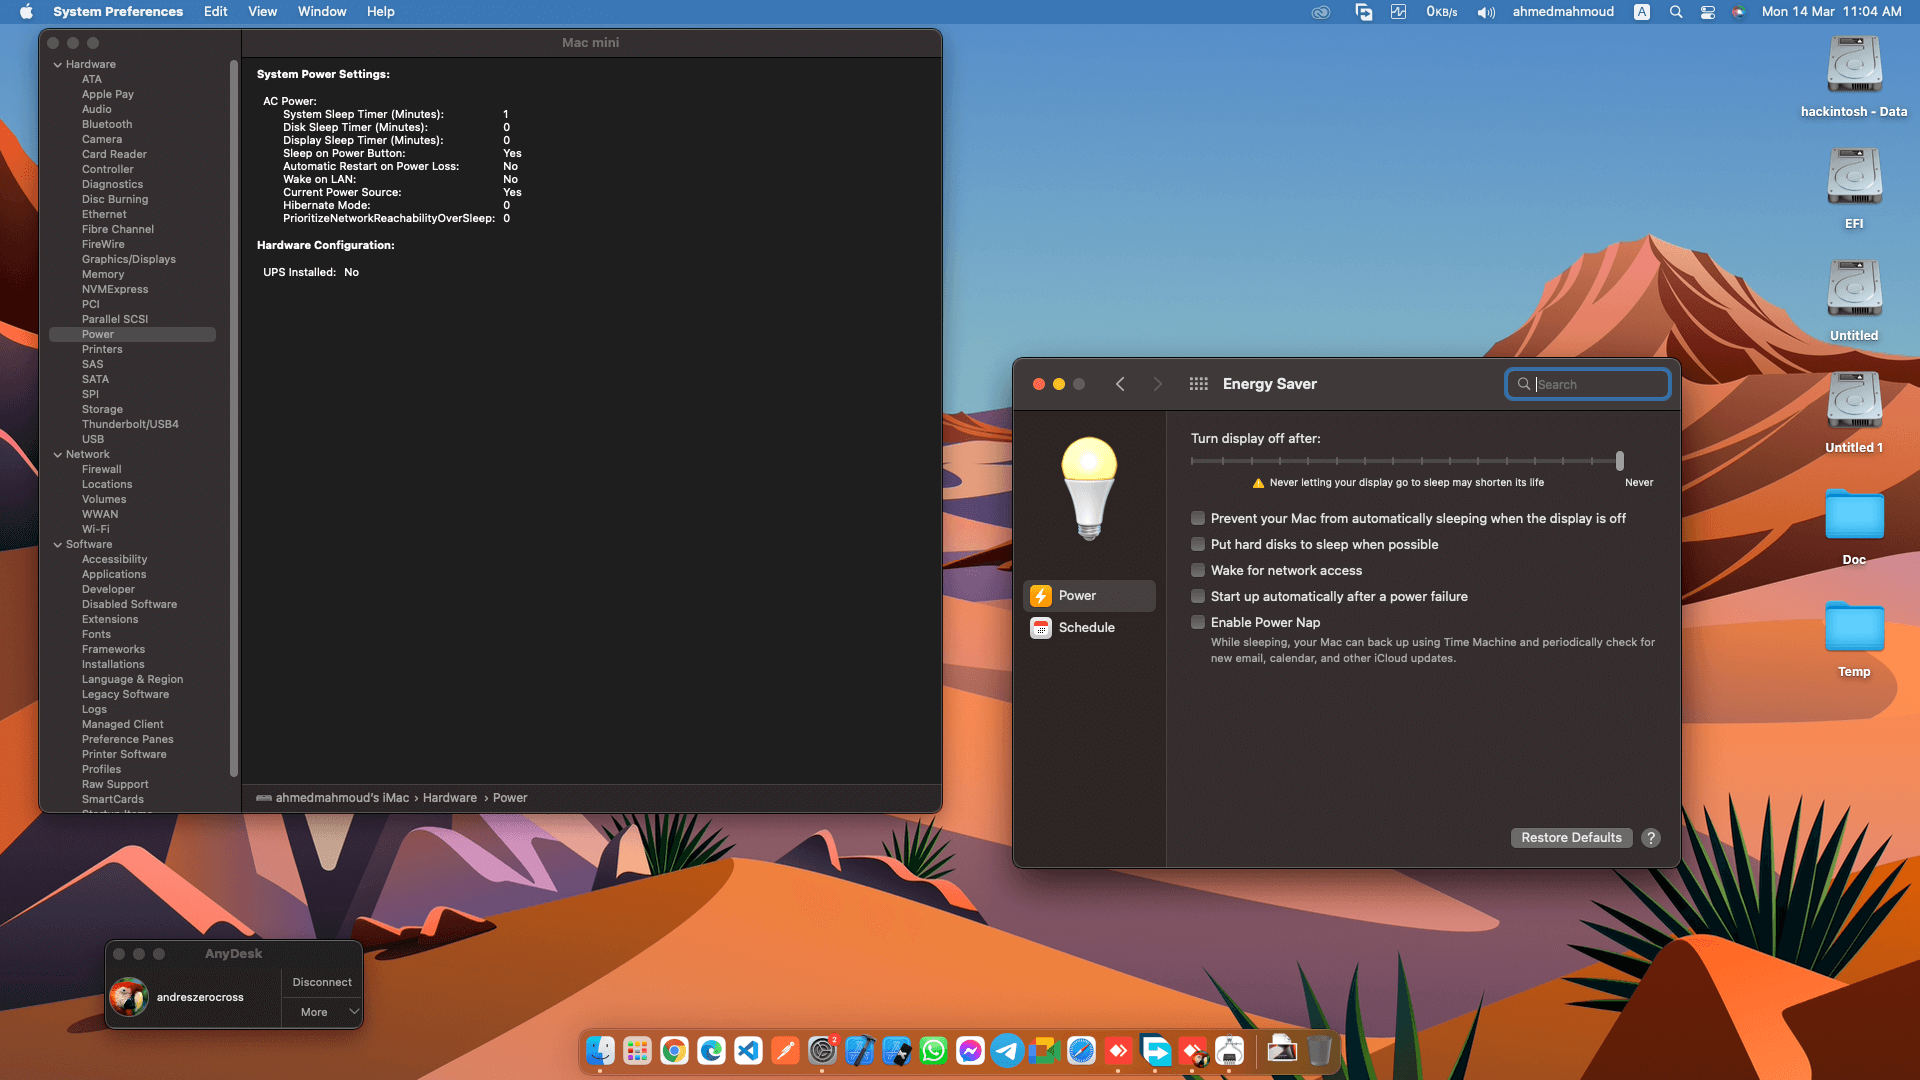Check Start up automatically after power failure
This screenshot has height=1080, width=1920.
(1198, 596)
